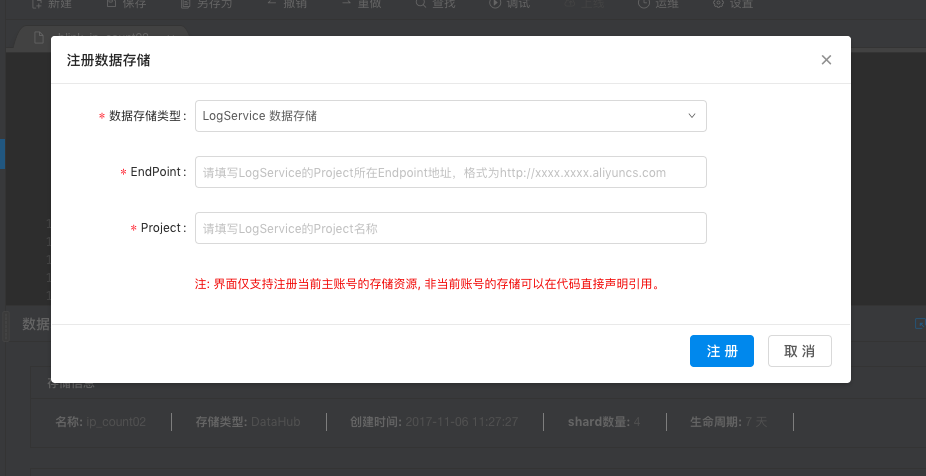The image size is (926, 476).
Task: Click the chevron arrow of 数据存储类型 combo box
Action: [692, 116]
